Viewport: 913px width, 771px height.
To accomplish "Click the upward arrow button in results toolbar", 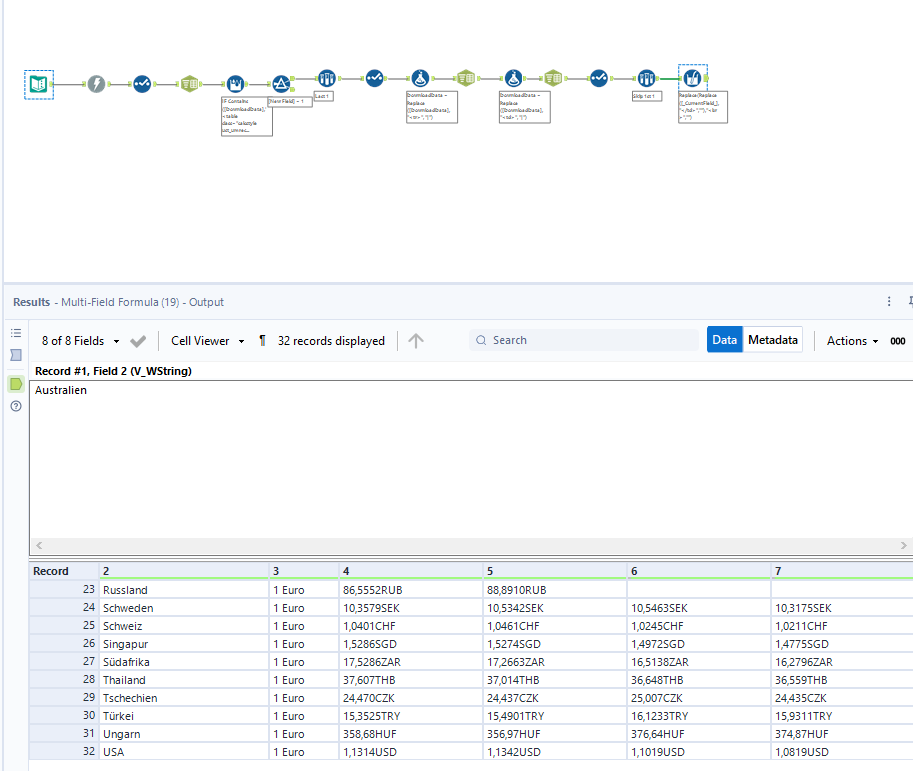I will click(x=416, y=340).
